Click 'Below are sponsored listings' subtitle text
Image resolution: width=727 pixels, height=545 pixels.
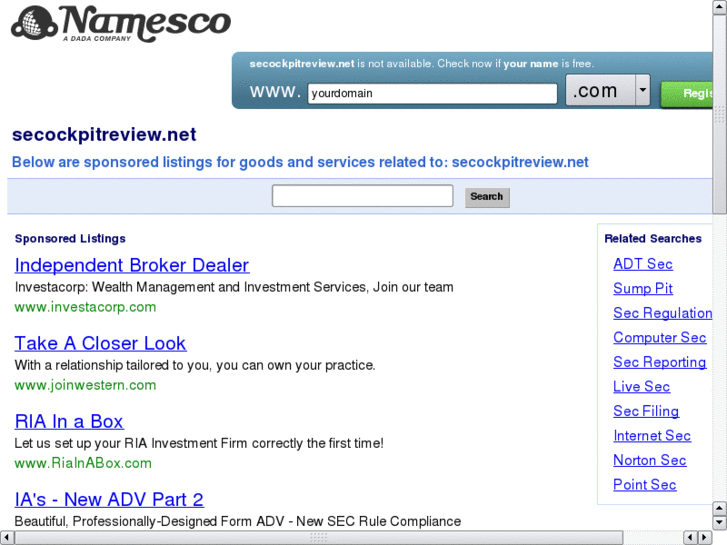300,162
